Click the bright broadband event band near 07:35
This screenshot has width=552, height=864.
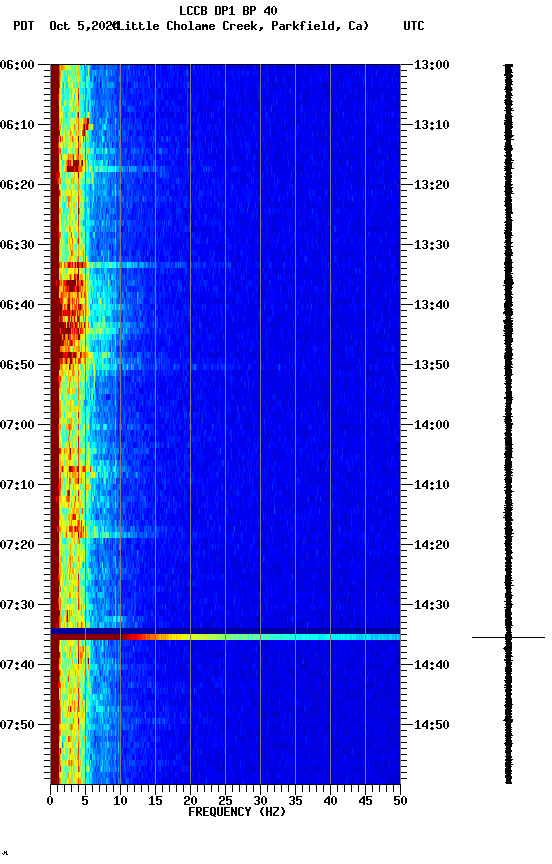225,637
